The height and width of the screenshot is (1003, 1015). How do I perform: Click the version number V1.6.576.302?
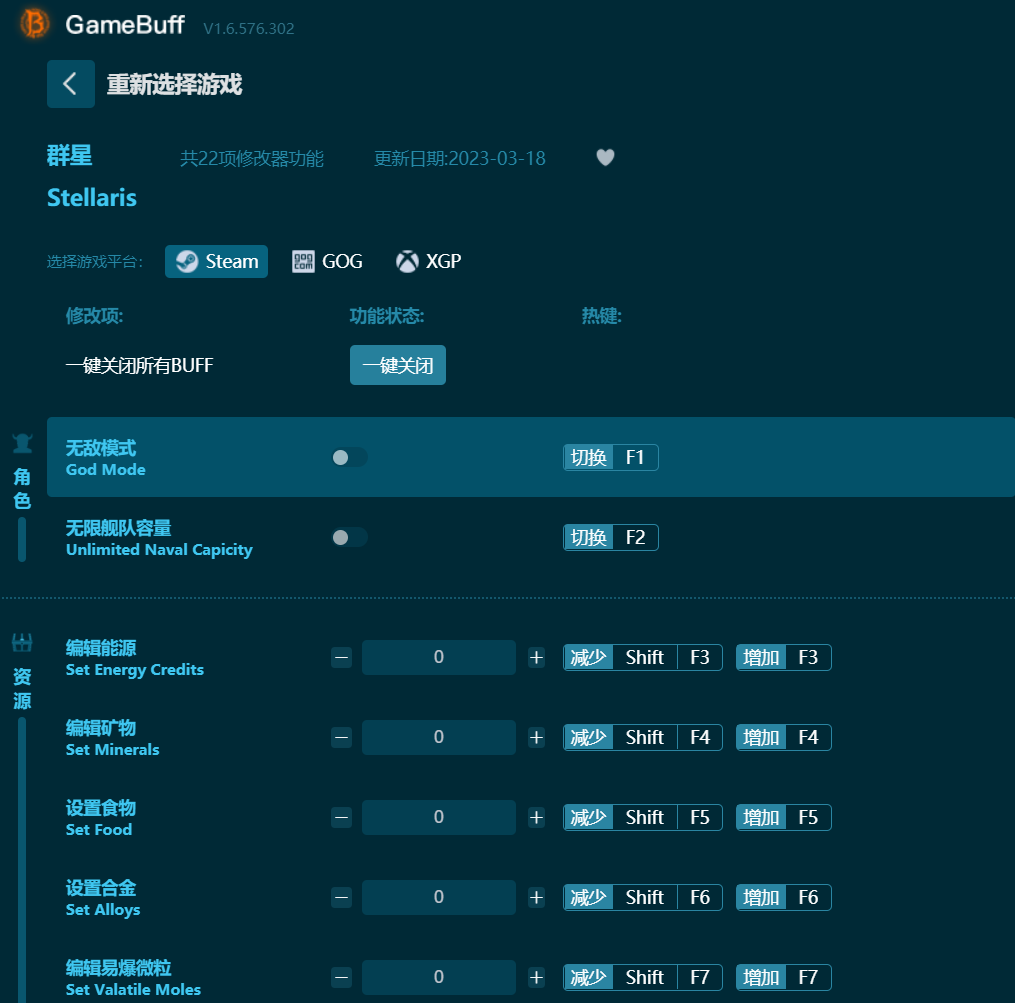(x=249, y=28)
